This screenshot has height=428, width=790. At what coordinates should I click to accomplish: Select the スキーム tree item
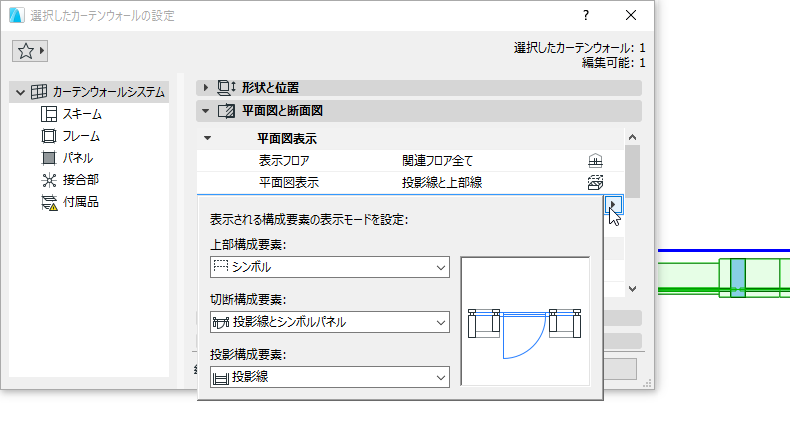pyautogui.click(x=82, y=114)
